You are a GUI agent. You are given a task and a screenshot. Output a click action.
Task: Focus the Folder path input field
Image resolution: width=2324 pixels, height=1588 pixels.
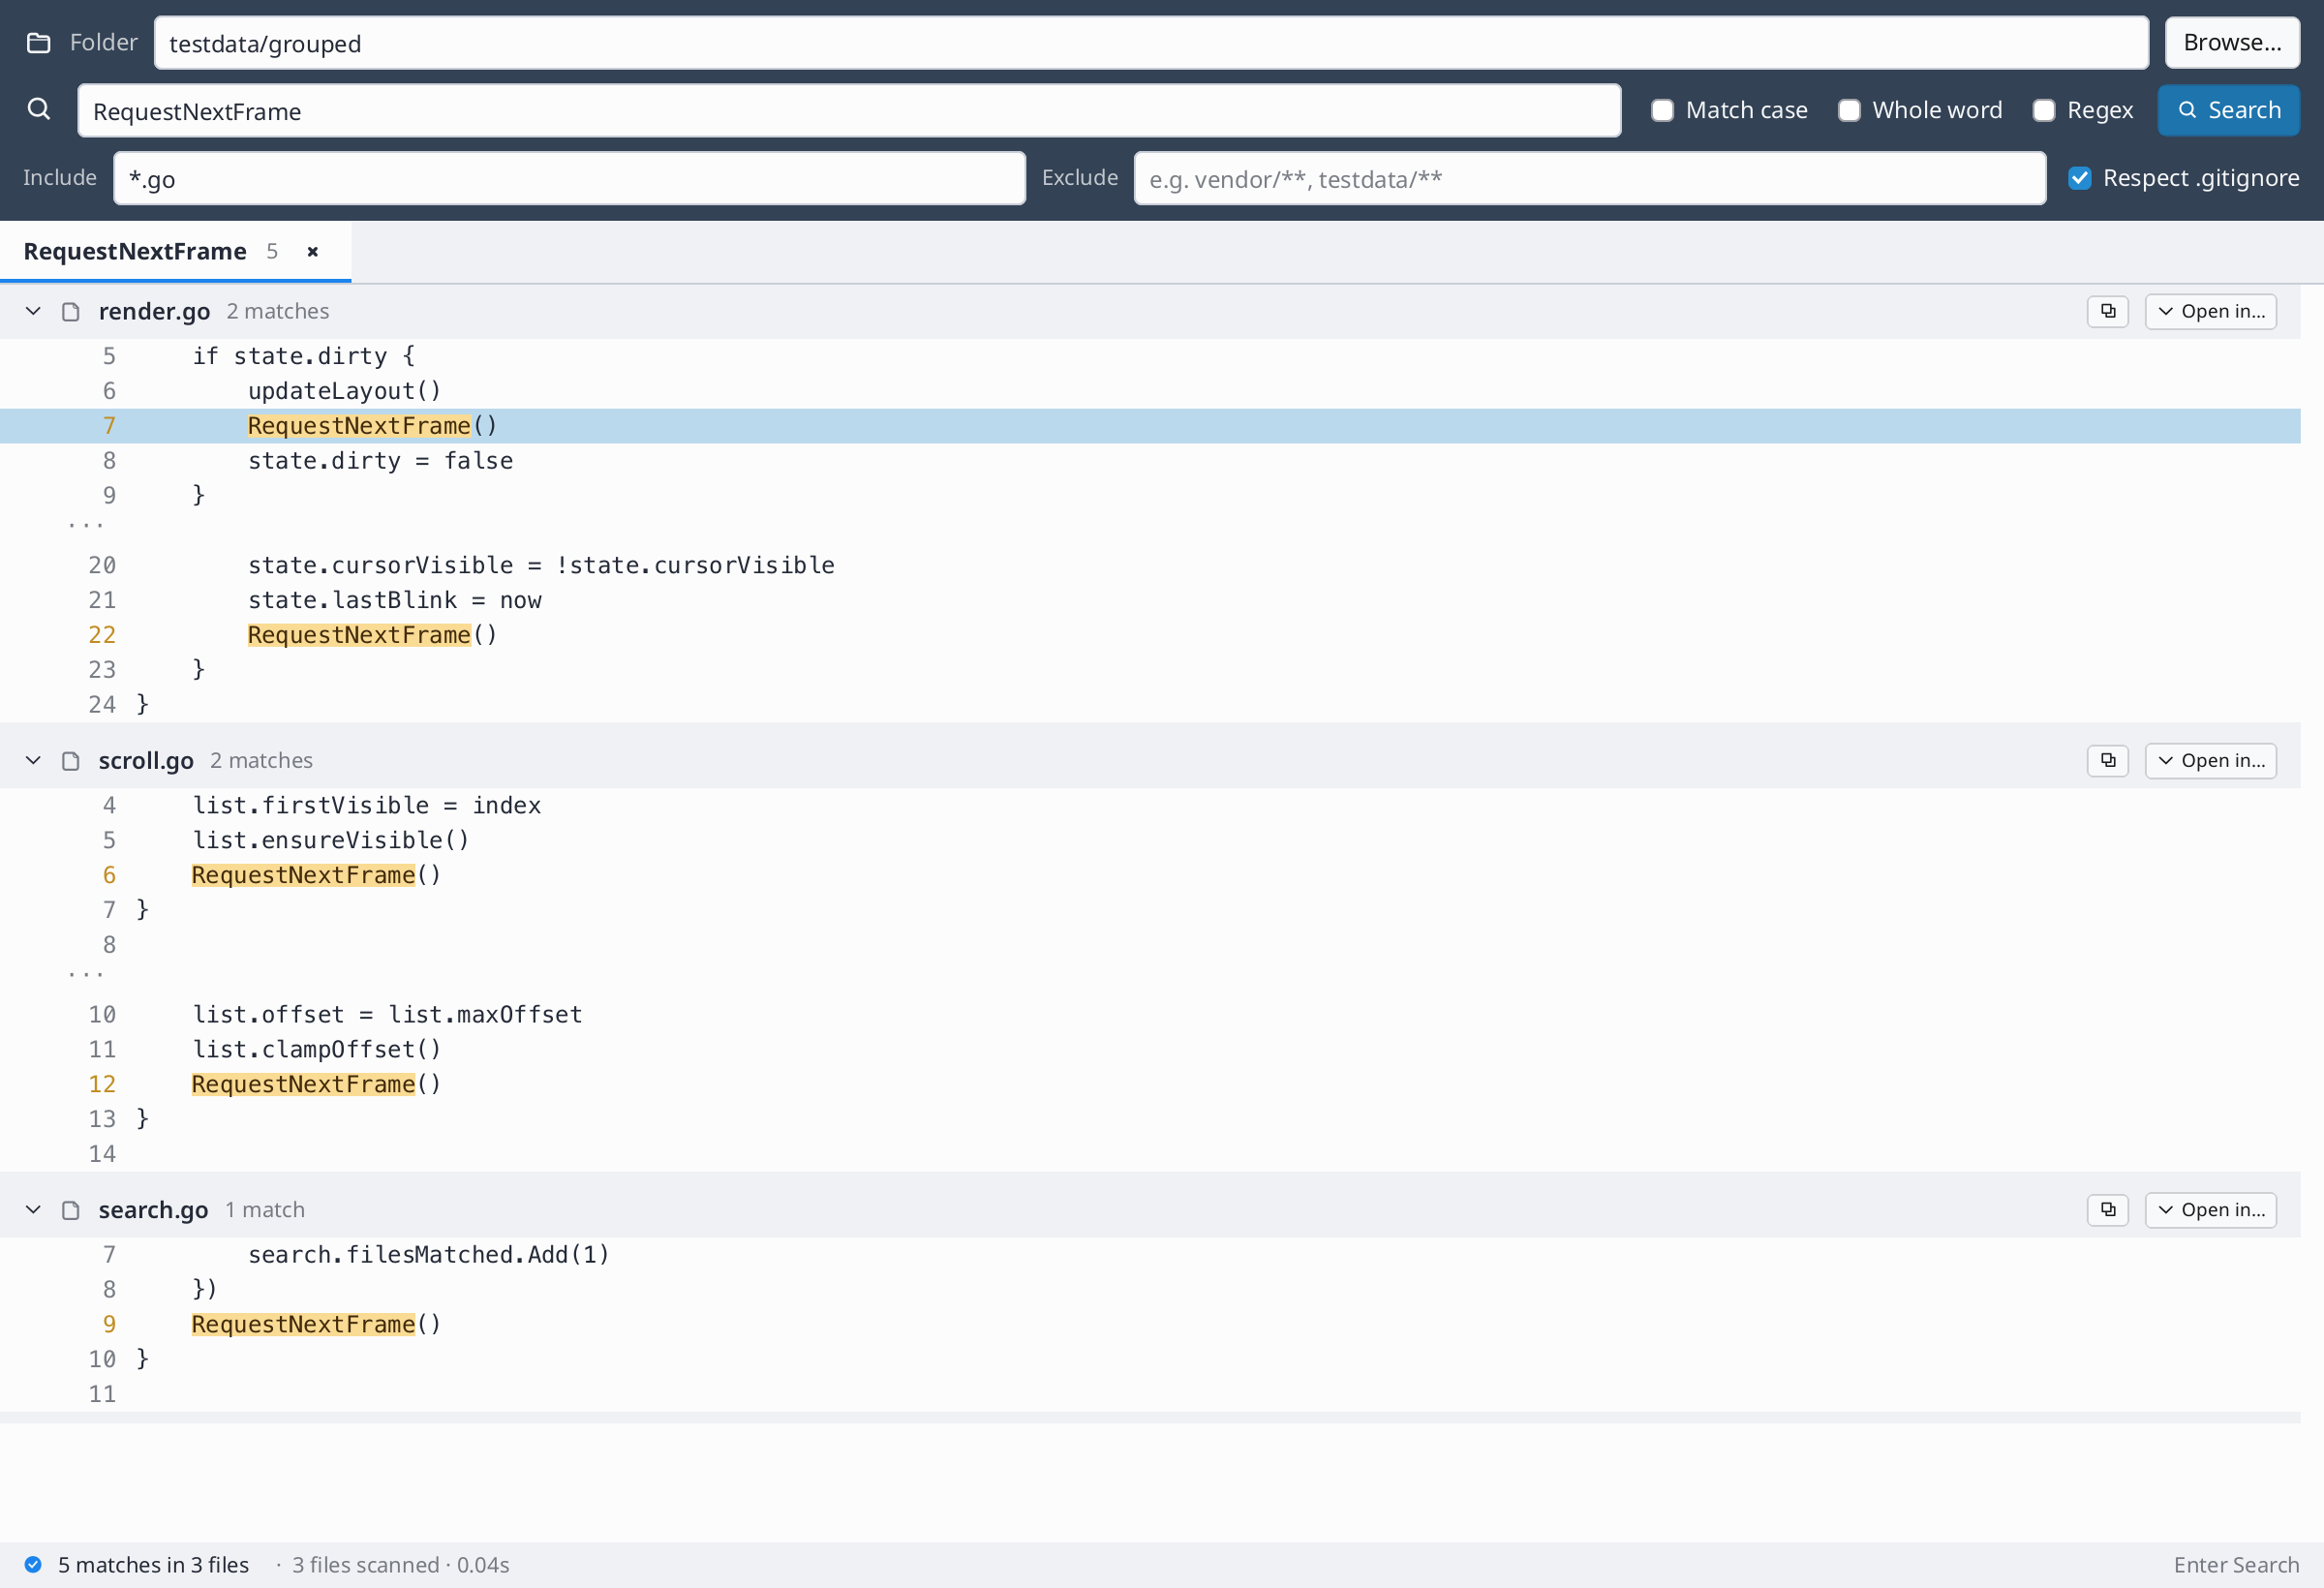coord(1151,43)
